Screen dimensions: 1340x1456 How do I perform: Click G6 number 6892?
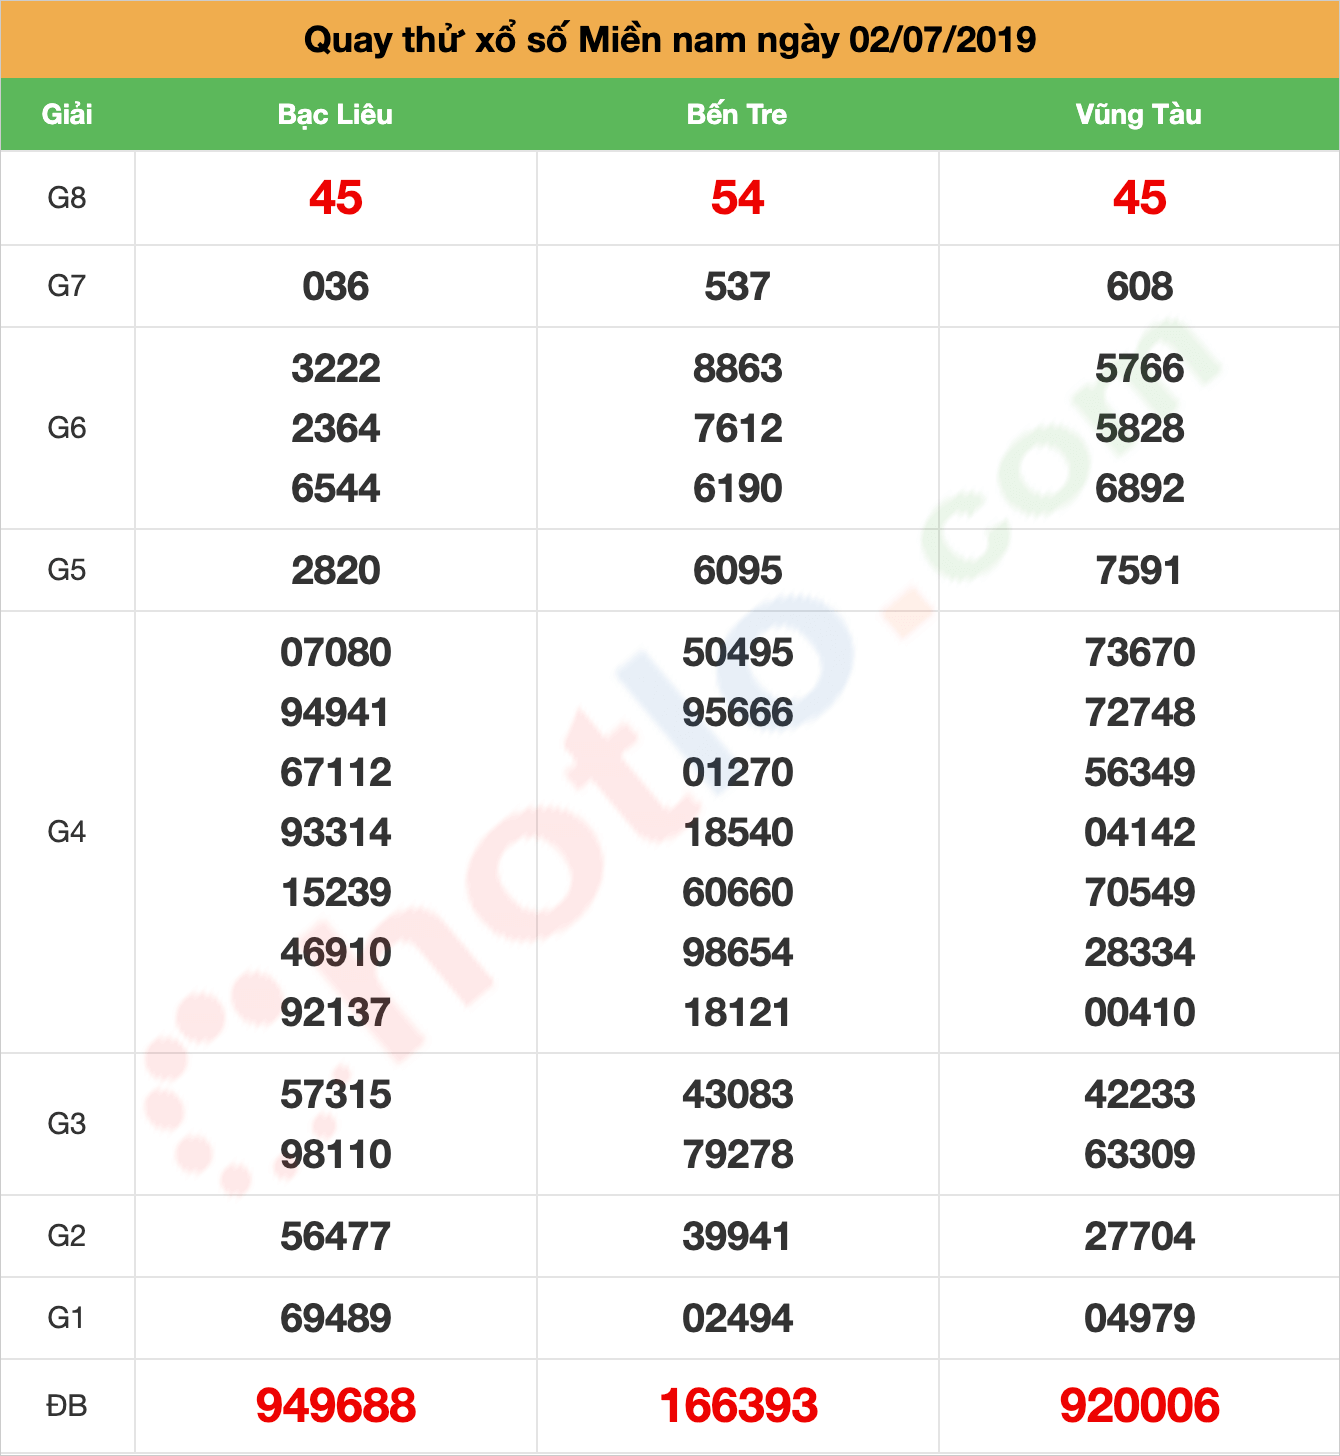(1140, 489)
